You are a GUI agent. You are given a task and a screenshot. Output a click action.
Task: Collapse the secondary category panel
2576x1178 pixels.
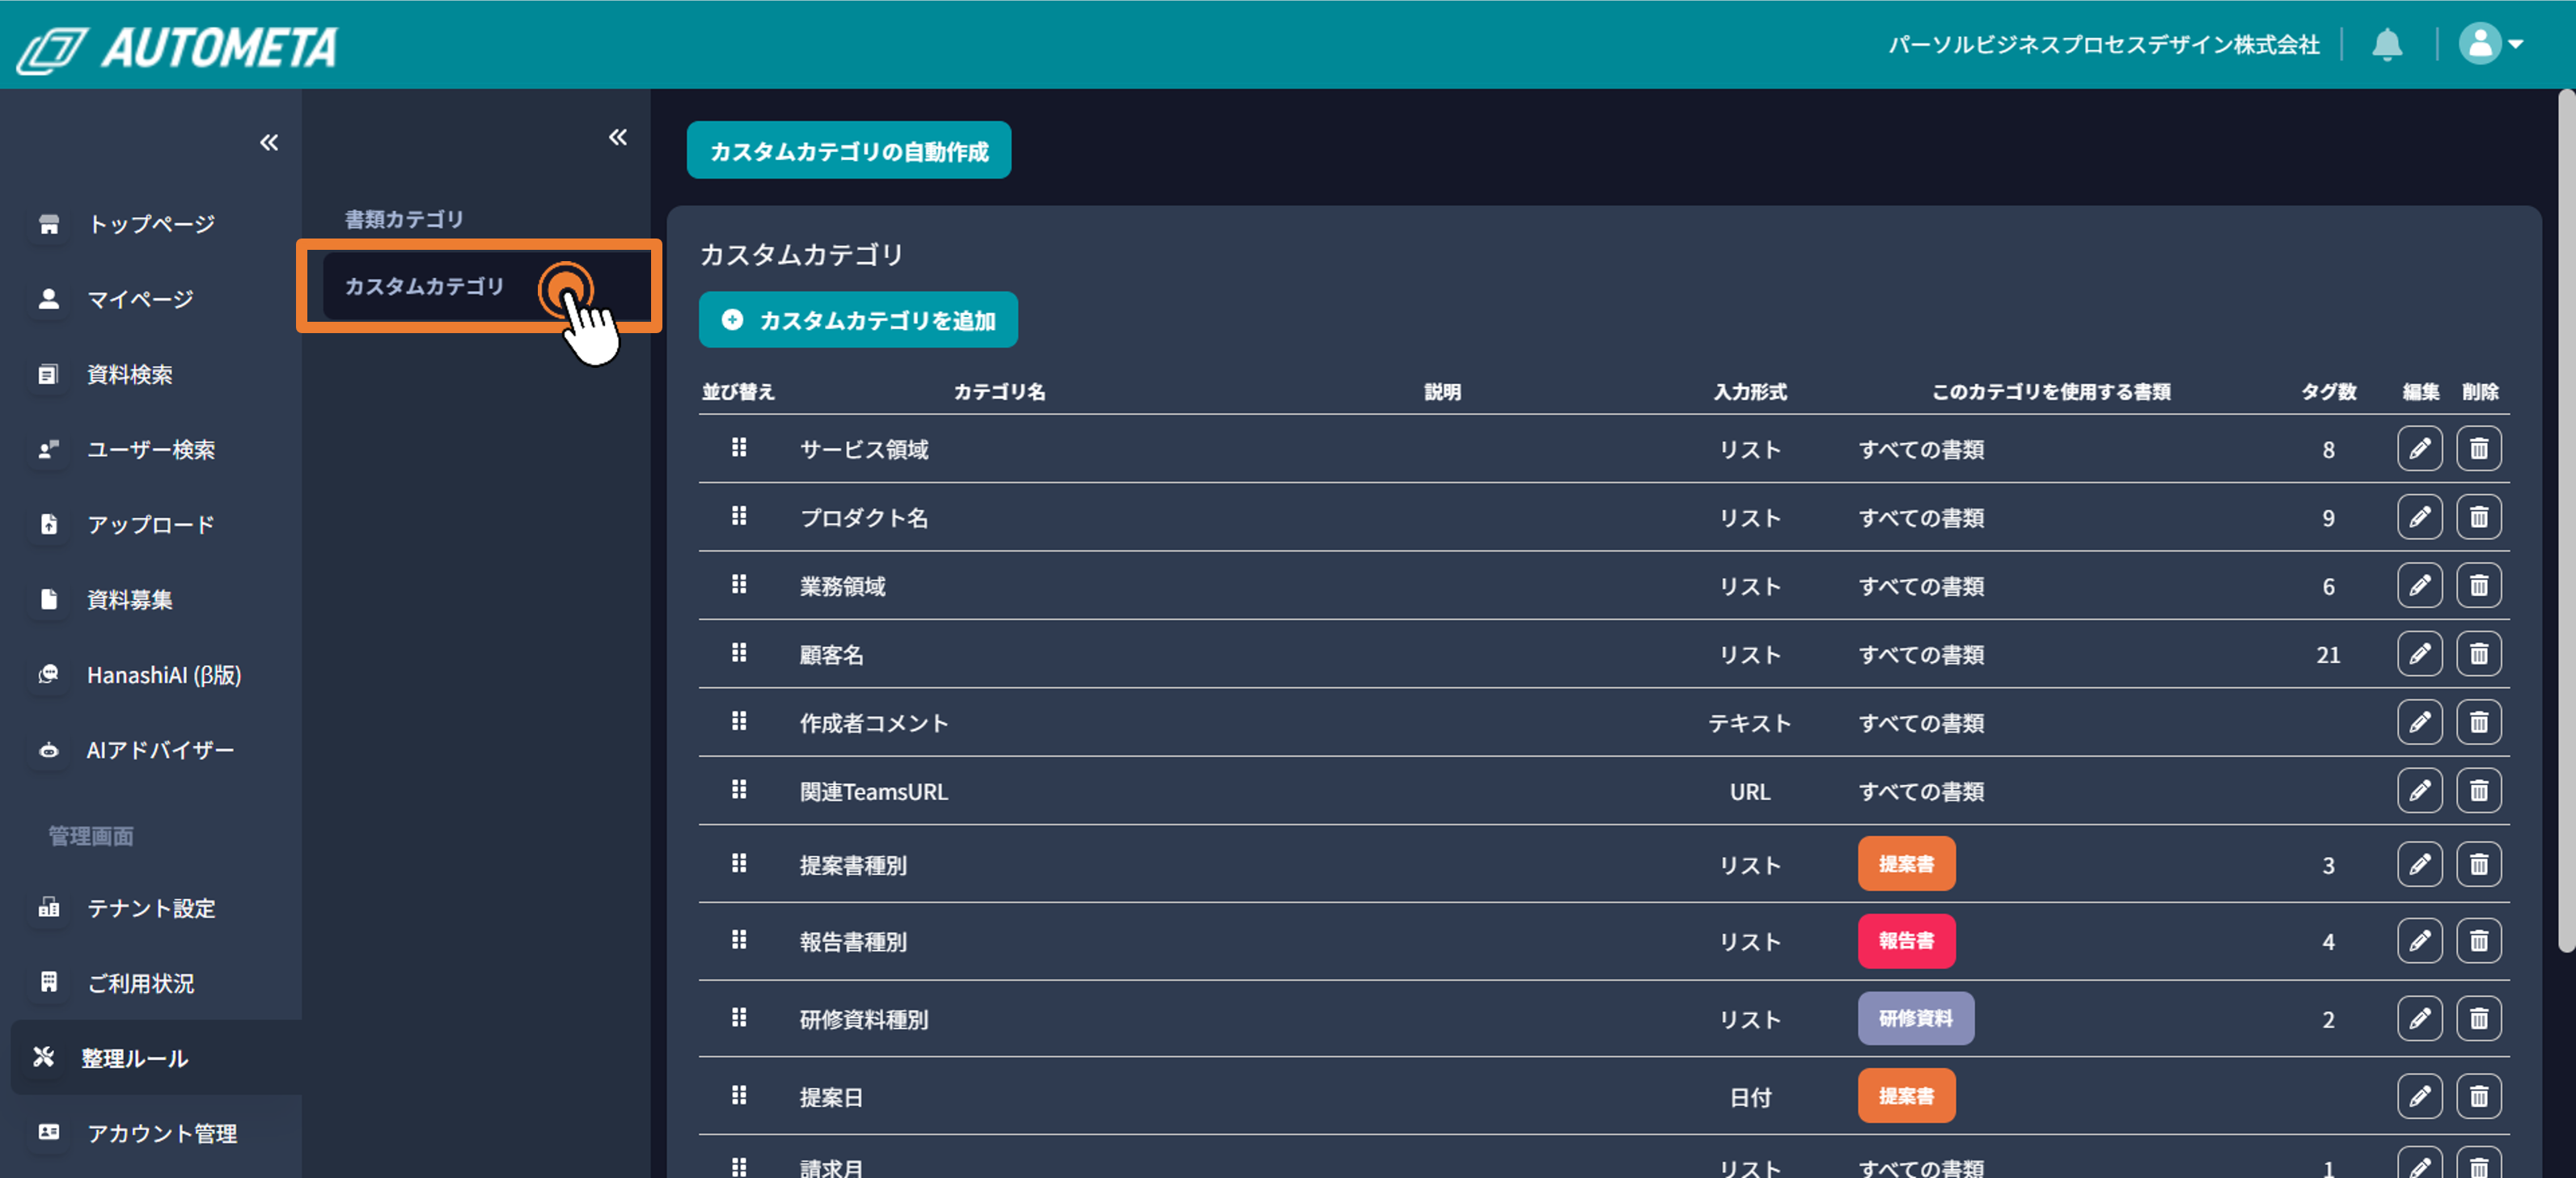point(618,137)
